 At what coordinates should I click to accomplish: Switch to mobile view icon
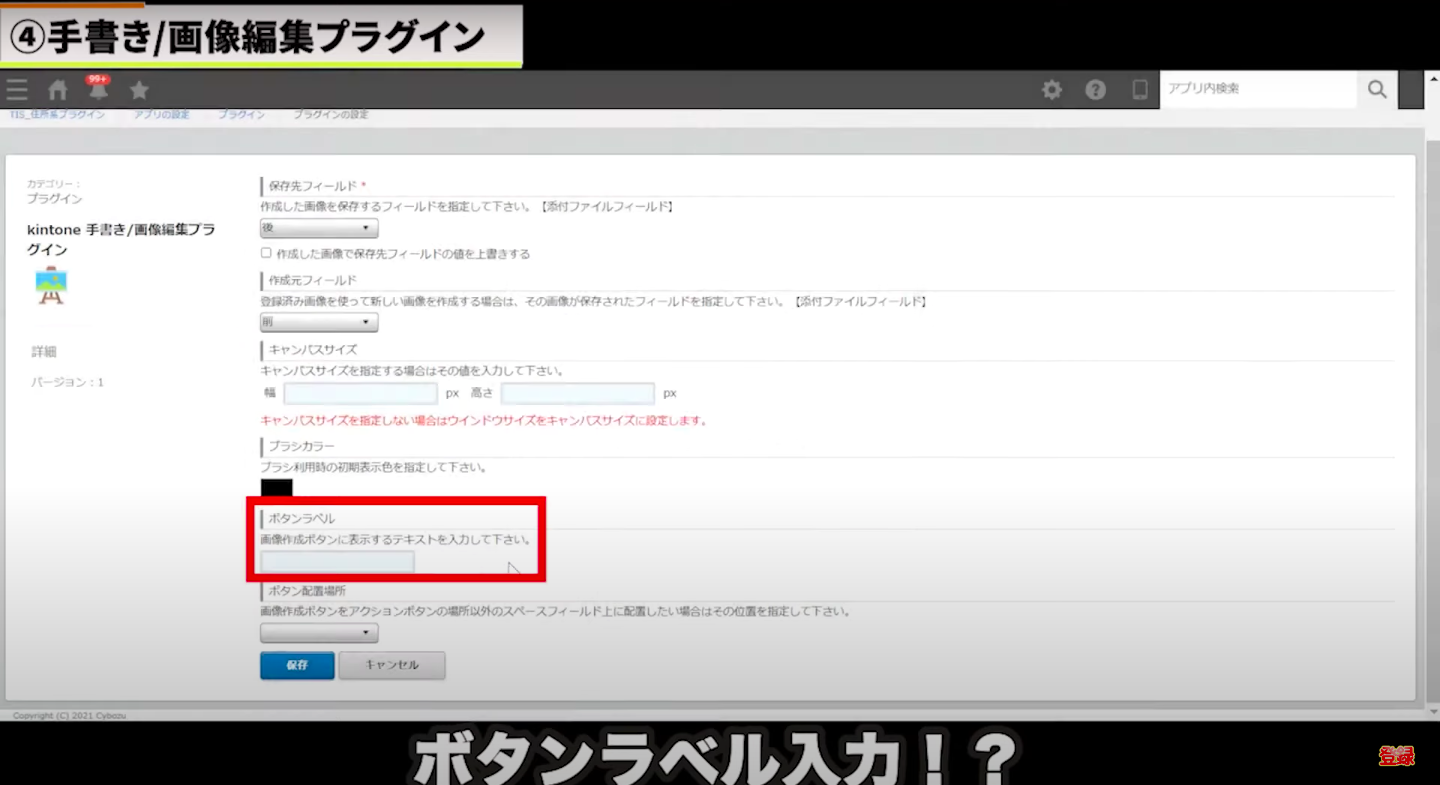click(1140, 90)
